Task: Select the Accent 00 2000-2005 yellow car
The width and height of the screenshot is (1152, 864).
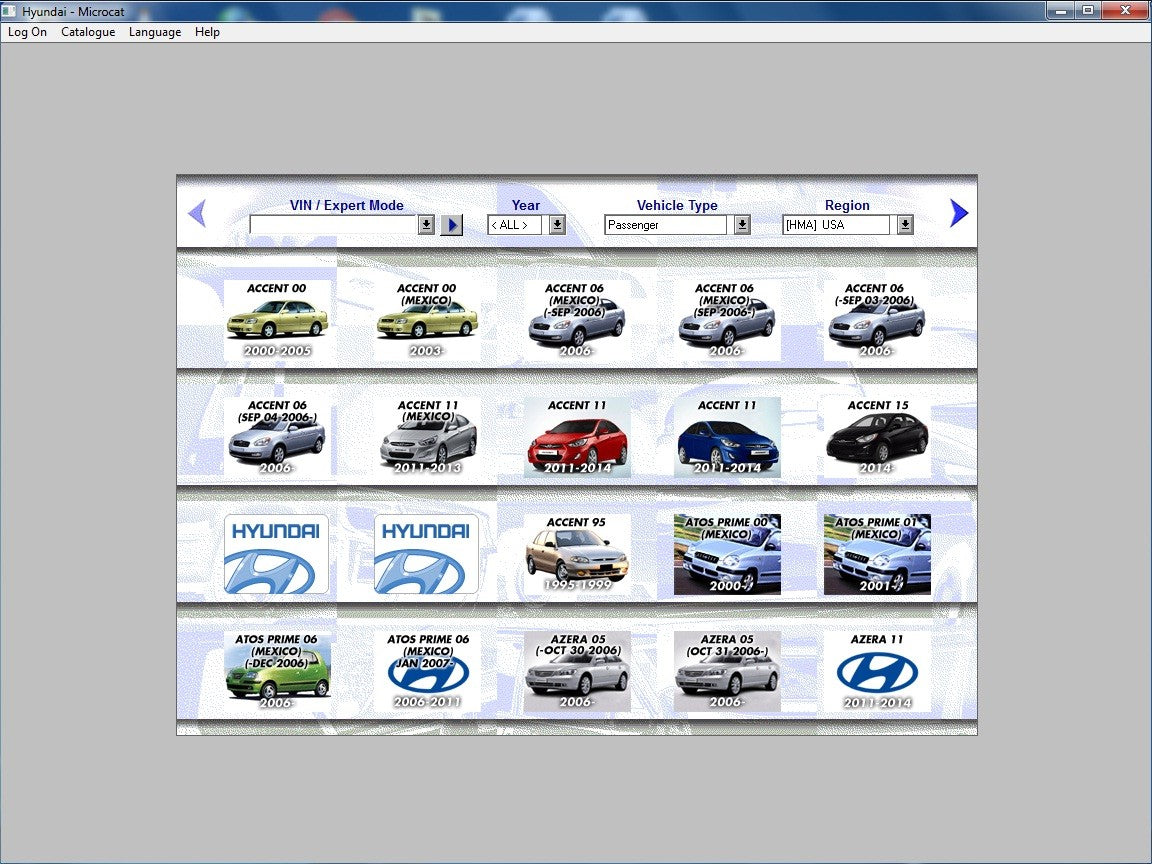Action: click(x=277, y=320)
